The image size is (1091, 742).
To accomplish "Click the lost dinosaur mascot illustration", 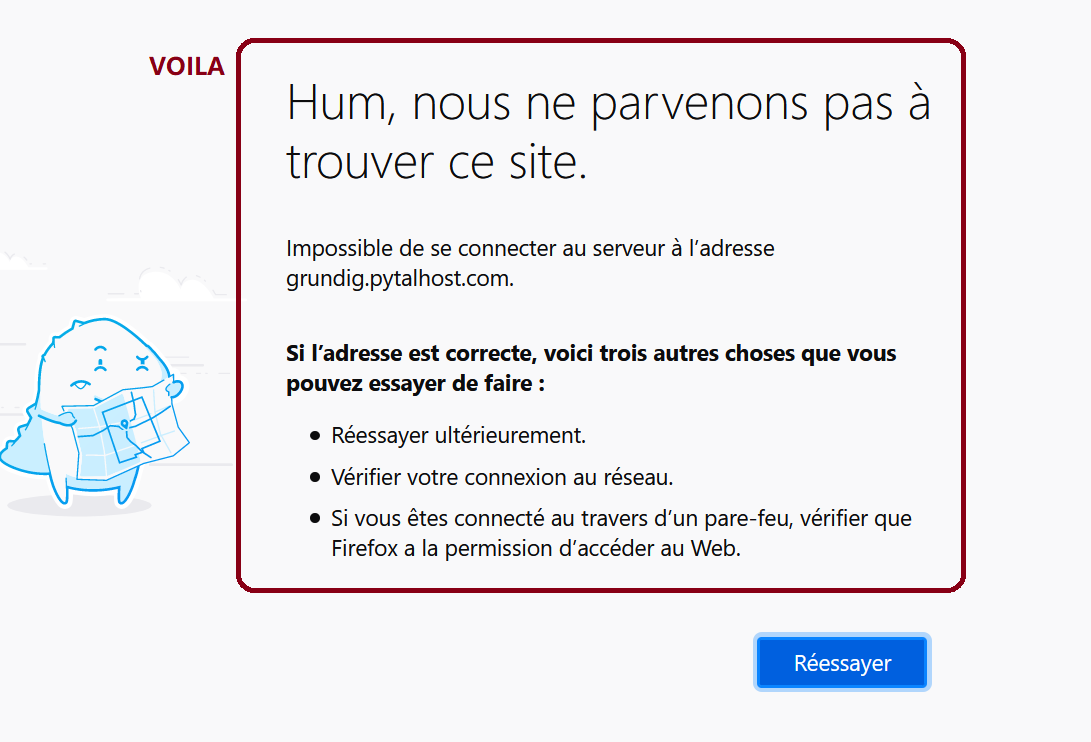I will [x=95, y=412].
